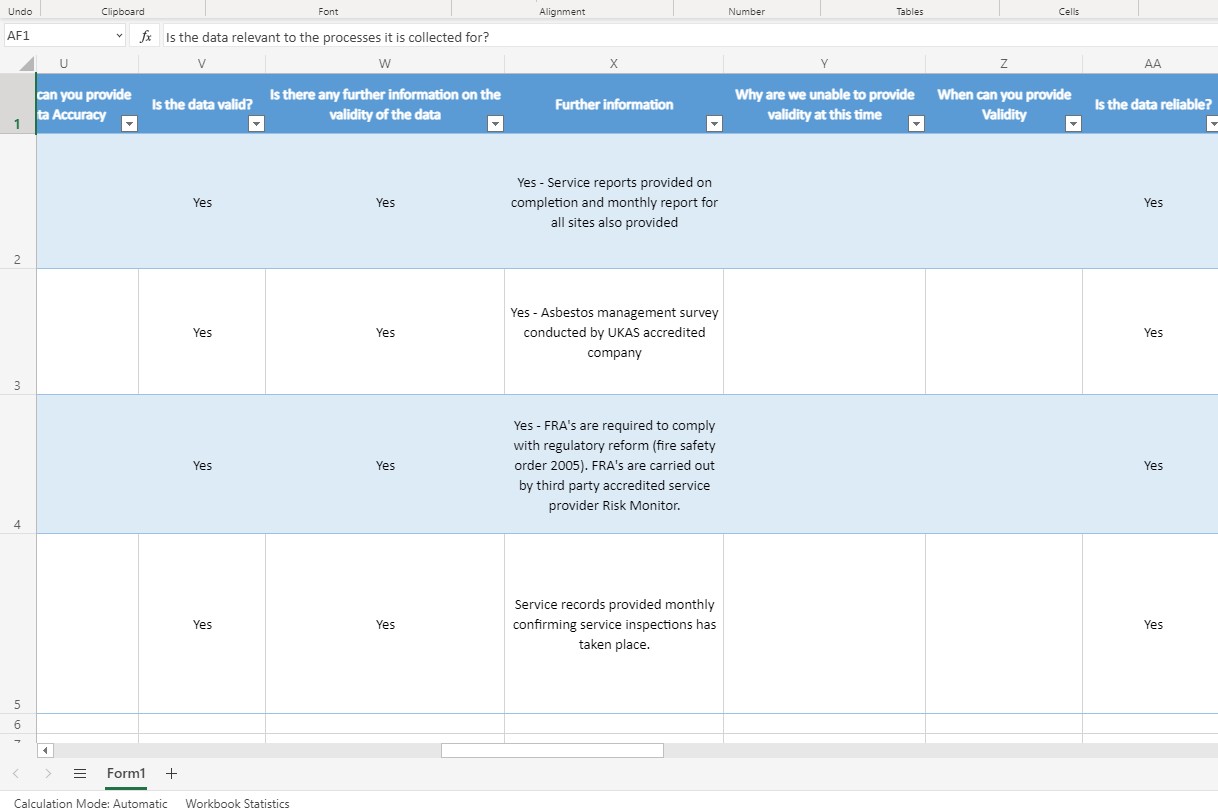1218x811 pixels.
Task: Select 'Further information' header cell
Action: point(614,104)
